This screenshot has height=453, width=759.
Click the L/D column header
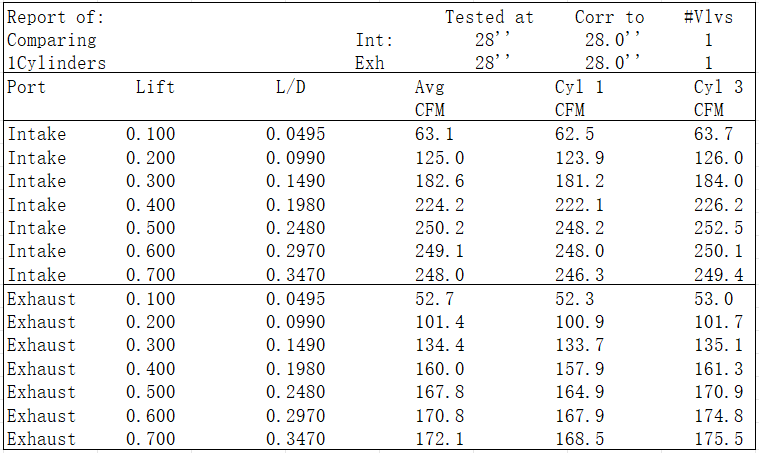(290, 87)
